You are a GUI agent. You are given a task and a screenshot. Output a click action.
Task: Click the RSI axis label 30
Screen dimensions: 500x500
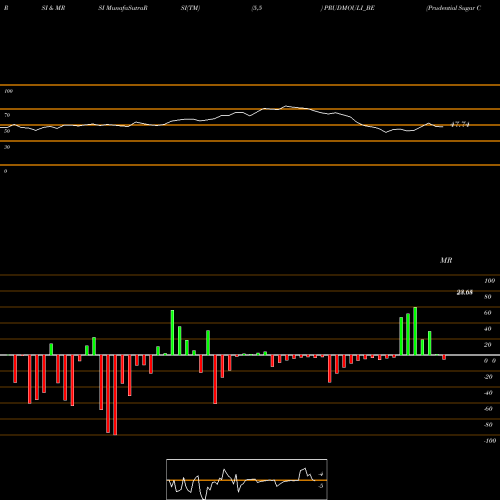7,147
